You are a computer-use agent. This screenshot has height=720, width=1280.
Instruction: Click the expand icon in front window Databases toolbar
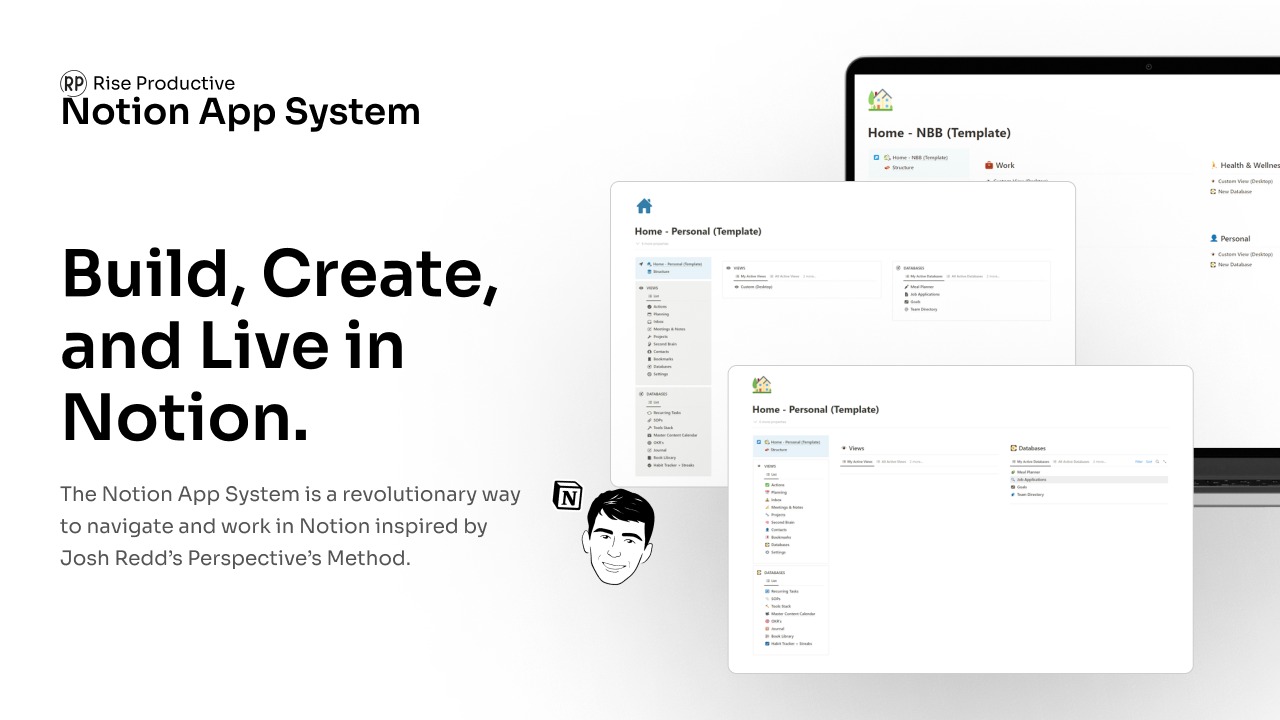(x=1165, y=462)
